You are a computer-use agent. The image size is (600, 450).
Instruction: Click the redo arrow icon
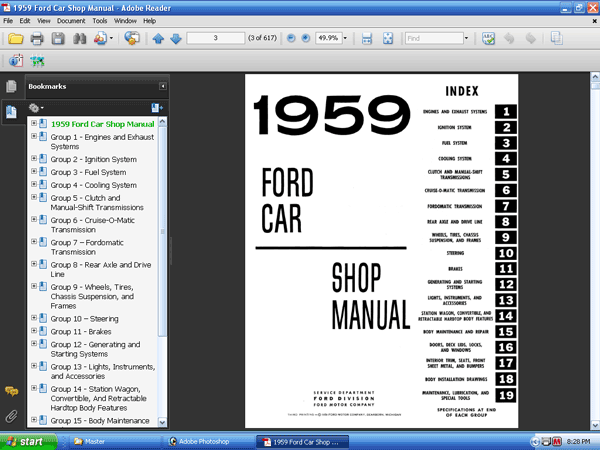pos(530,38)
